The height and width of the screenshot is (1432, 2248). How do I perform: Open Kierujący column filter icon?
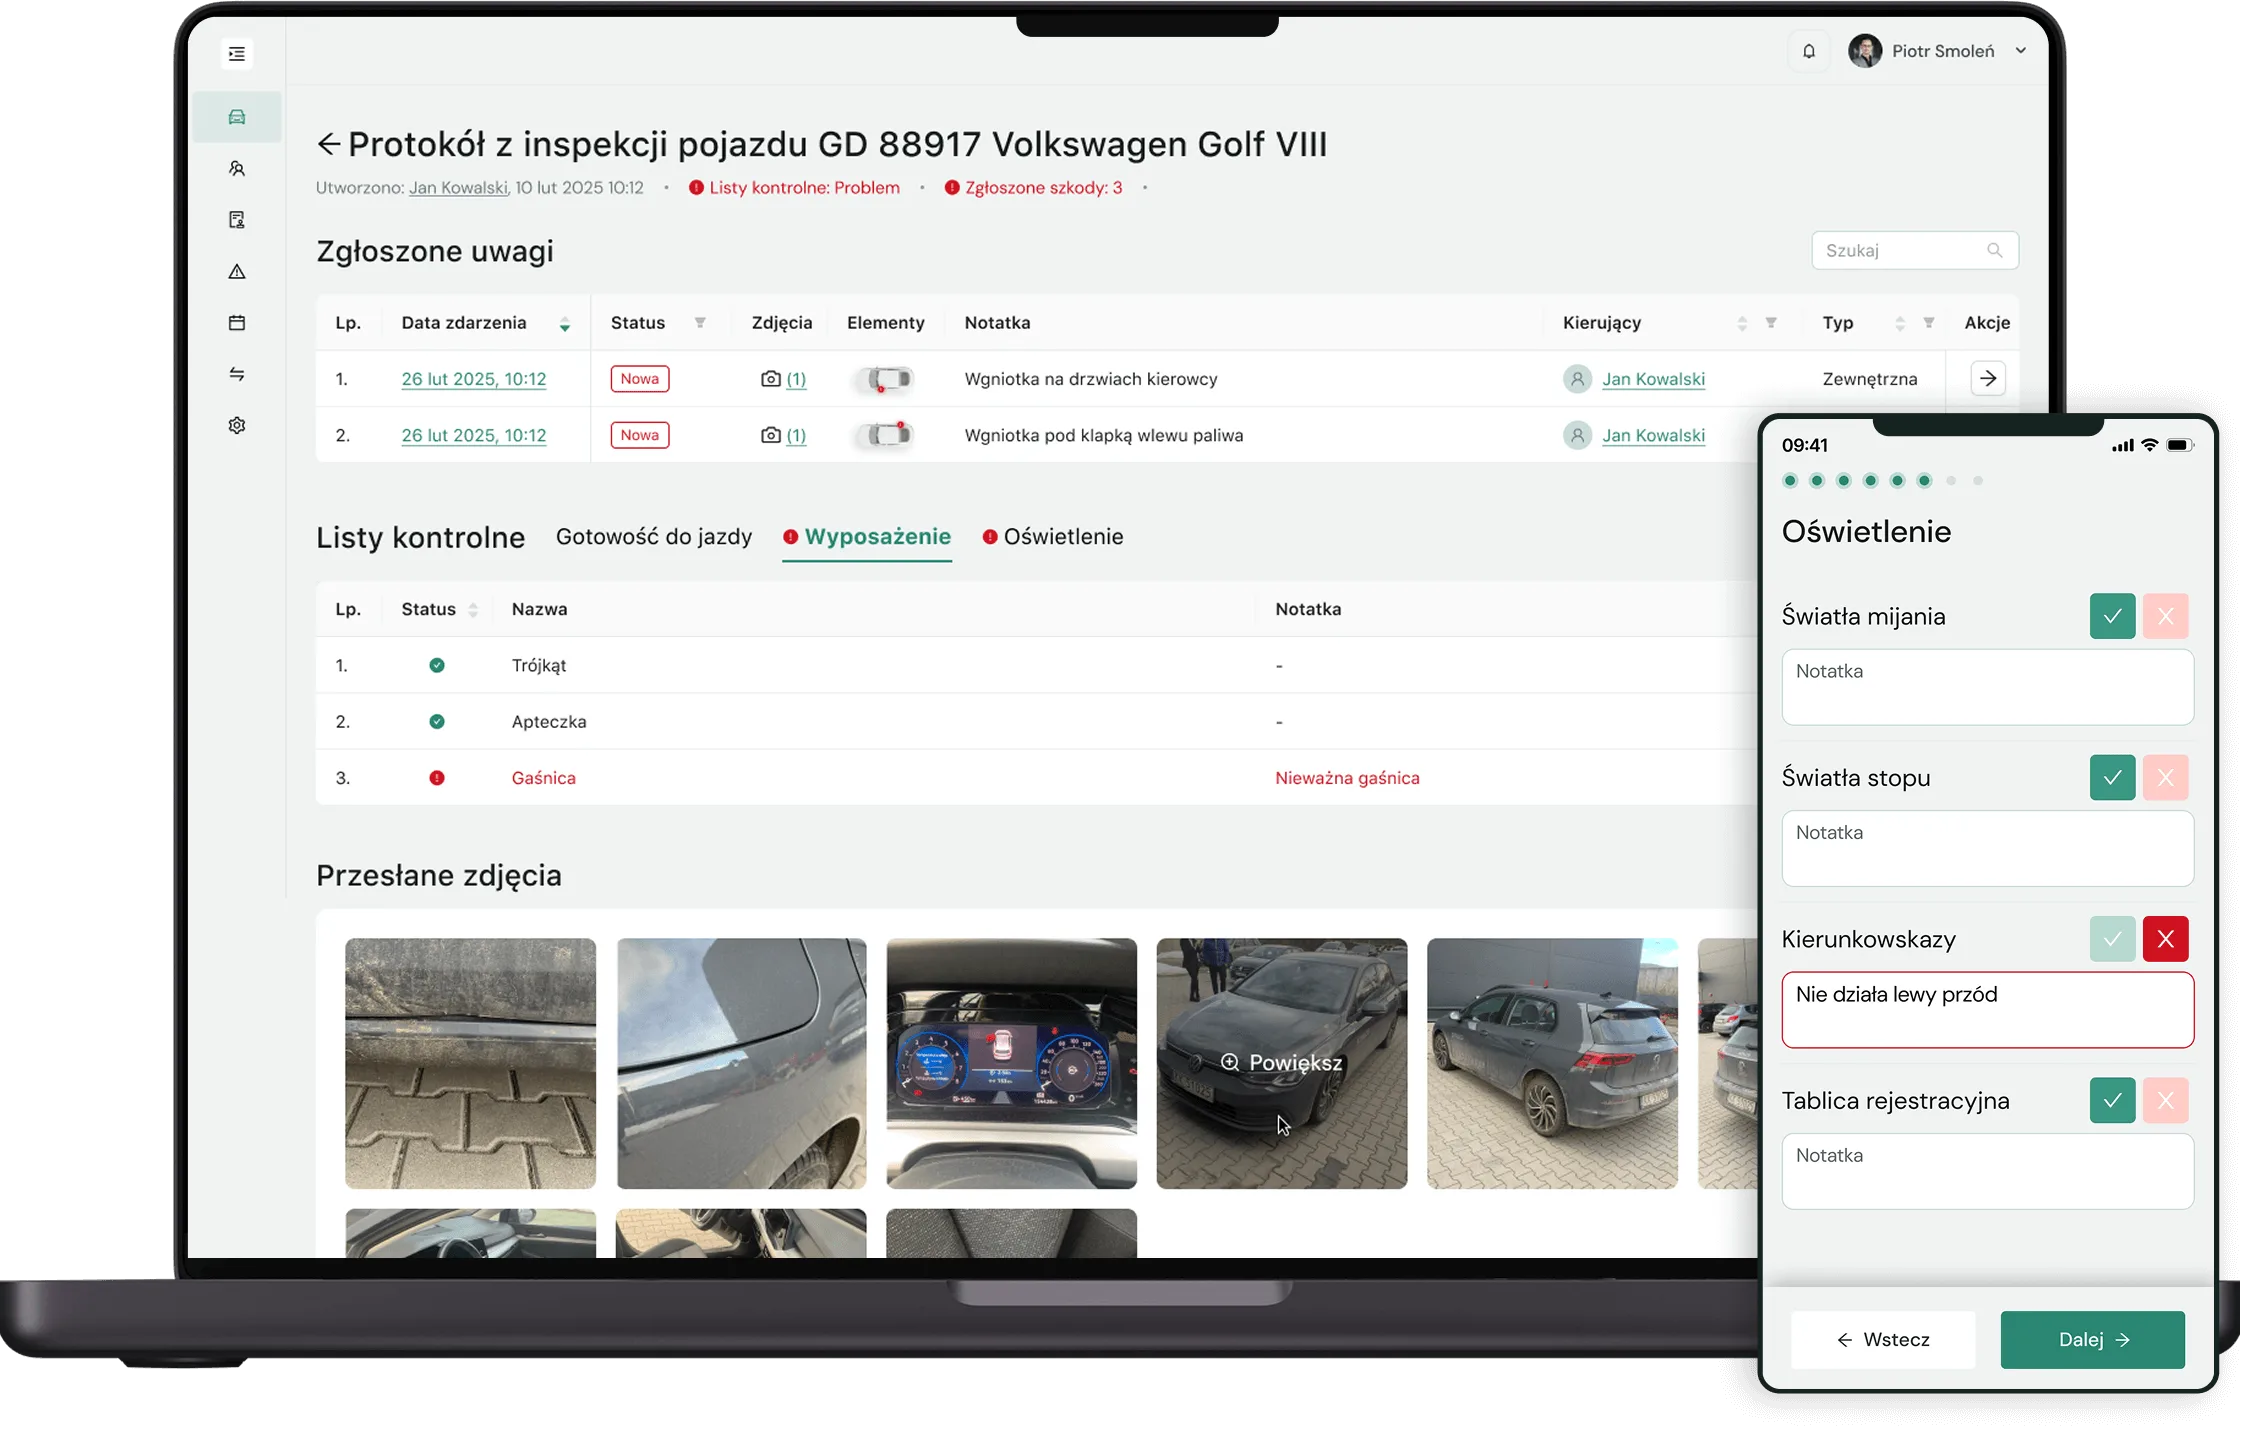[x=1771, y=323]
